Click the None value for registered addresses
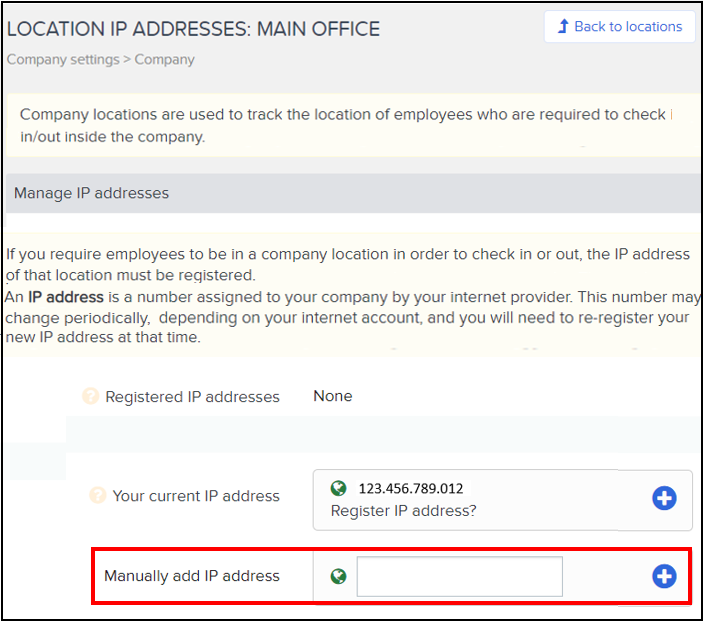 point(333,396)
